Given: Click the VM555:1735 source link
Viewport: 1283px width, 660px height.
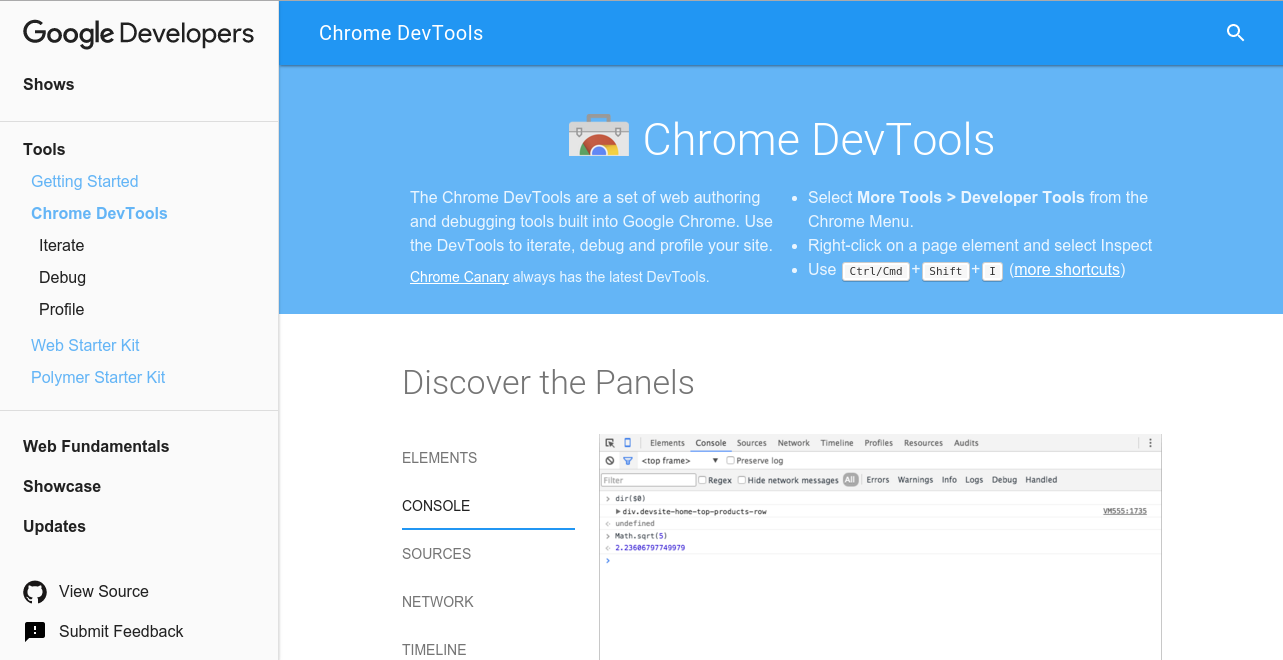Looking at the screenshot, I should tap(1125, 511).
